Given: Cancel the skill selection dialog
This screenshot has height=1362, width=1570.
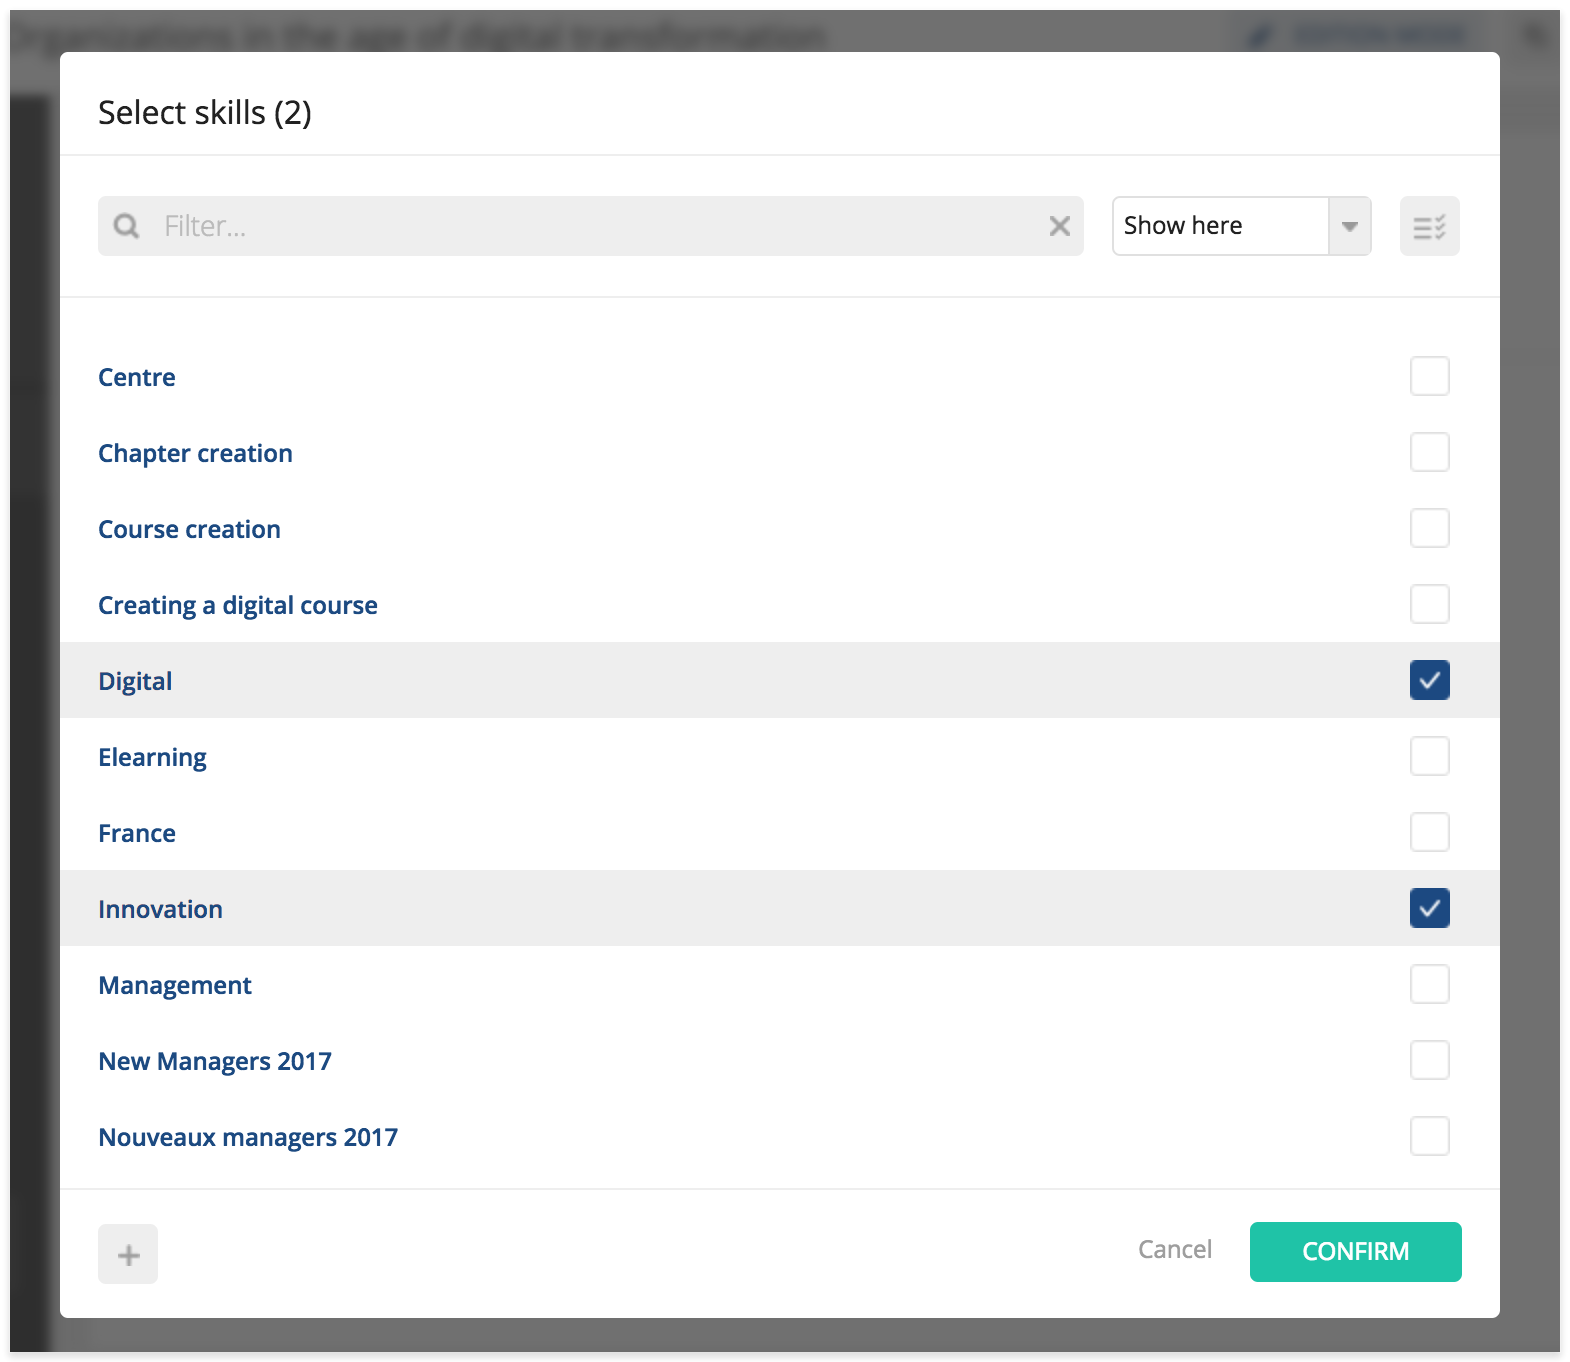Looking at the screenshot, I should 1174,1250.
